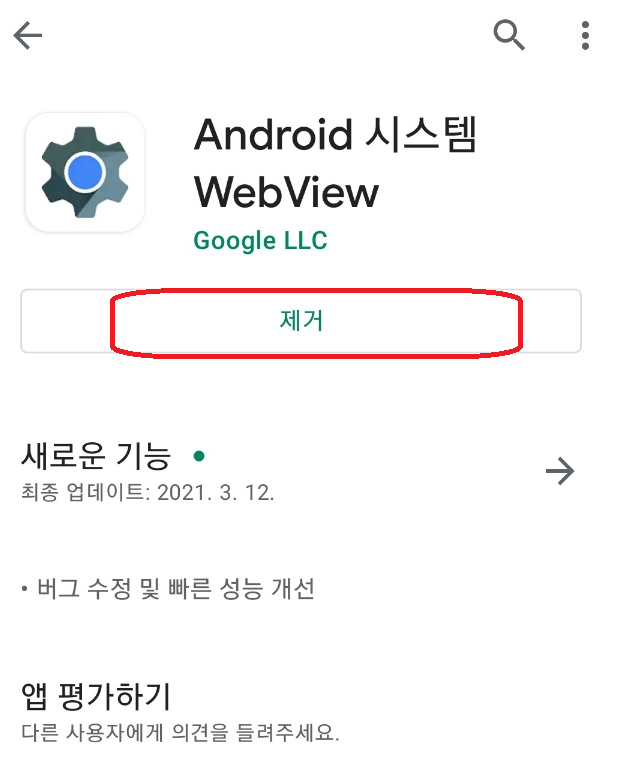Tap the 버그 수정 및 빠른 성능 개선 note
Image resolution: width=622 pixels, height=757 pixels.
click(x=176, y=589)
